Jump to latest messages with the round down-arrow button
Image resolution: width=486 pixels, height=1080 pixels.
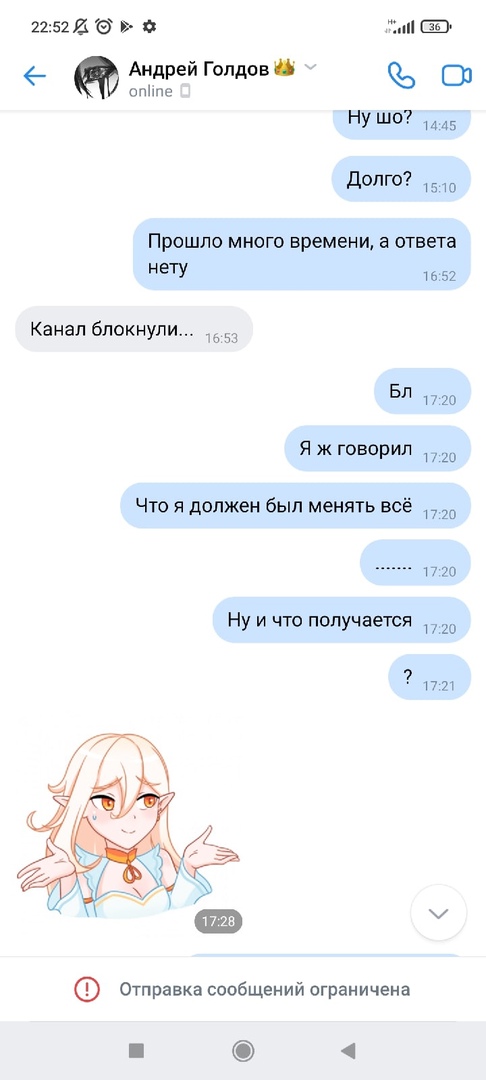click(x=439, y=913)
